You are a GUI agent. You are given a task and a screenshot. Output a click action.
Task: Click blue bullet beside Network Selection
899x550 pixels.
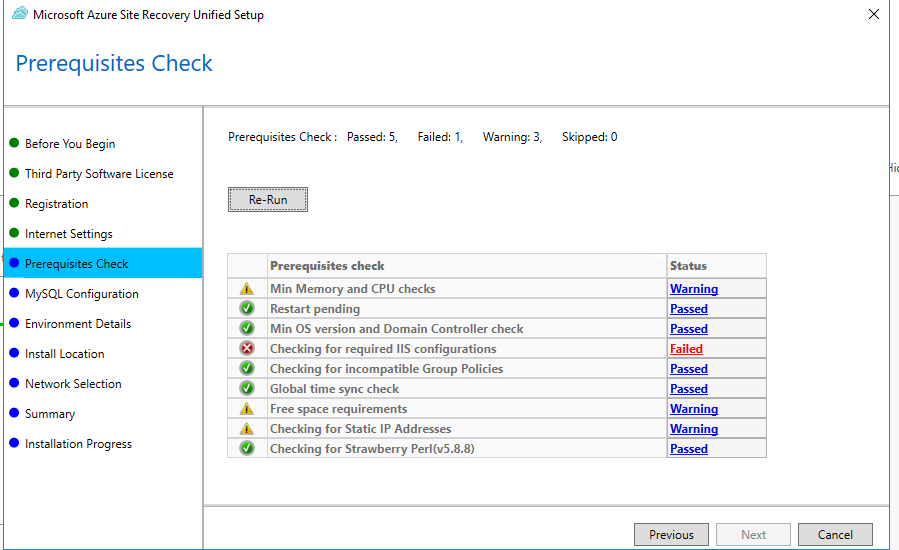coord(14,383)
